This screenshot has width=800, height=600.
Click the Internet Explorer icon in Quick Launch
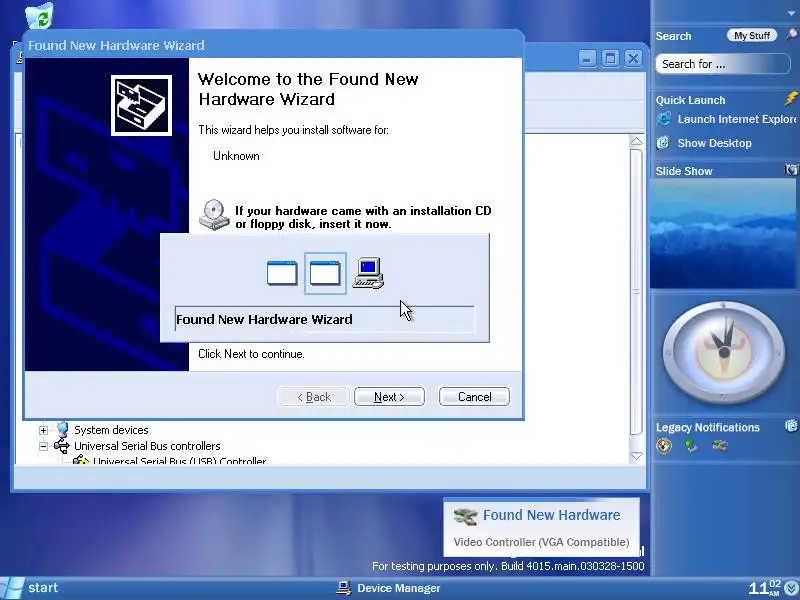pyautogui.click(x=664, y=119)
